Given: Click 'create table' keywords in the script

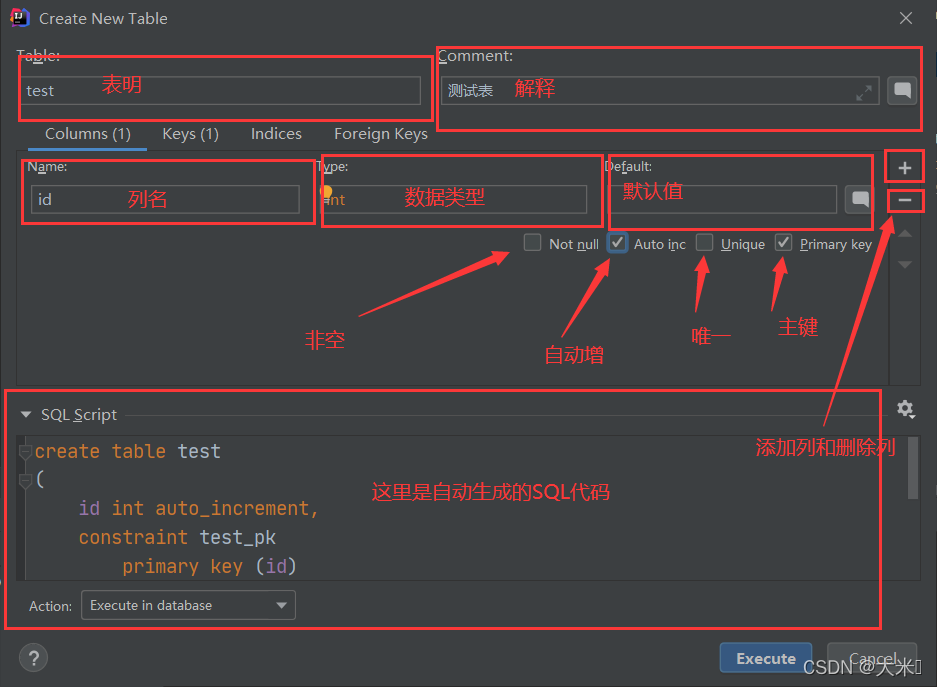Looking at the screenshot, I should coord(100,451).
